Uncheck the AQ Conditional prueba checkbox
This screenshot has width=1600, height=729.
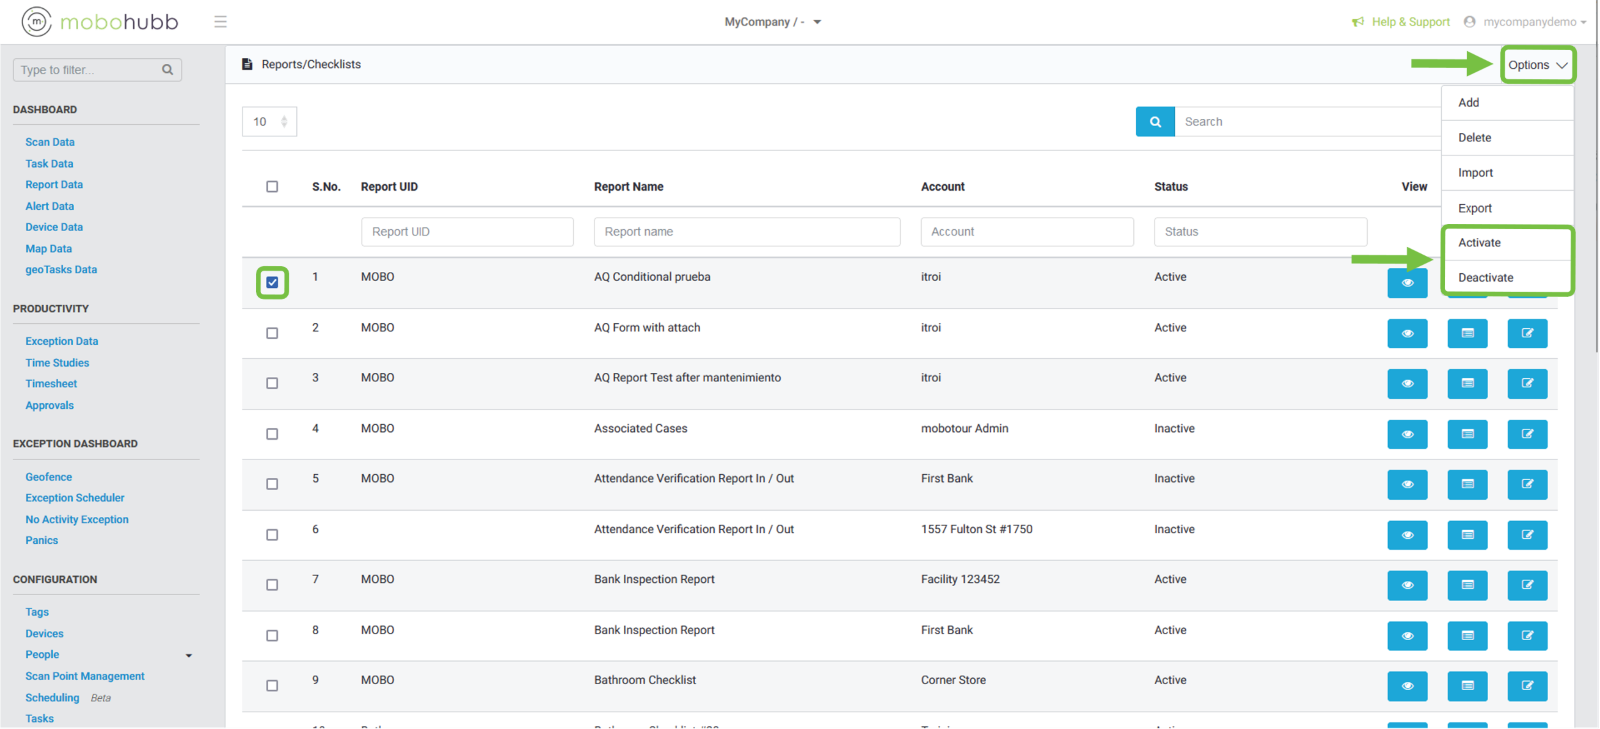click(272, 283)
